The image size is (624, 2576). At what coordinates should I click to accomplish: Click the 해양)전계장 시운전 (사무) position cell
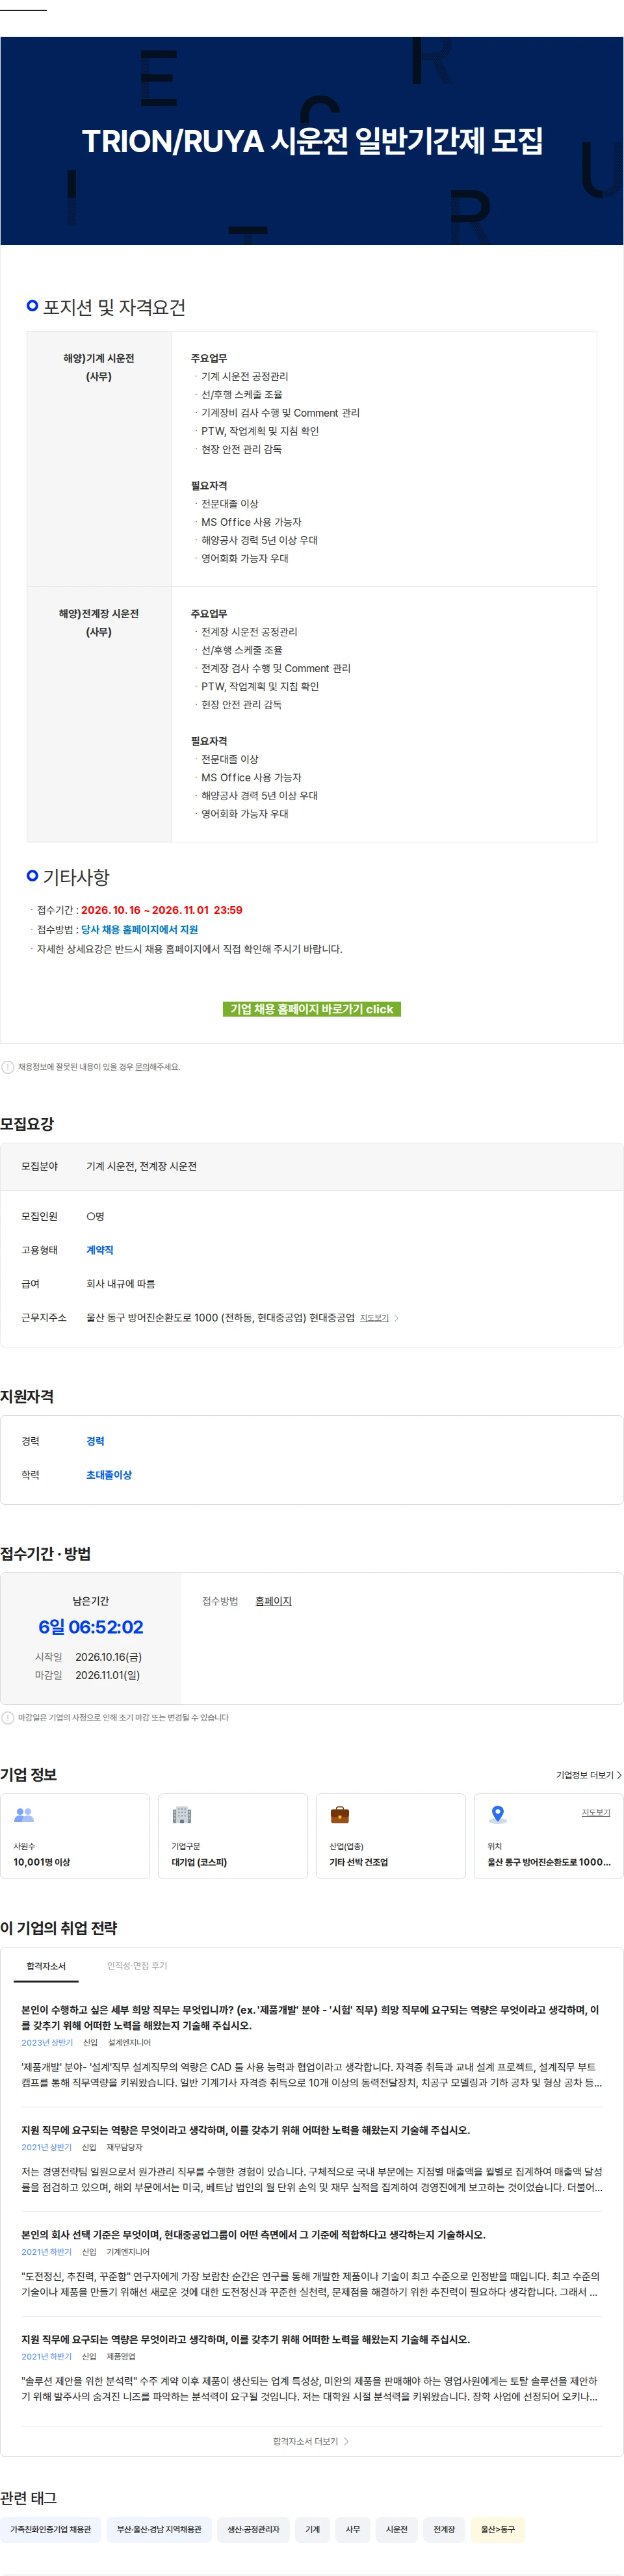[99, 714]
